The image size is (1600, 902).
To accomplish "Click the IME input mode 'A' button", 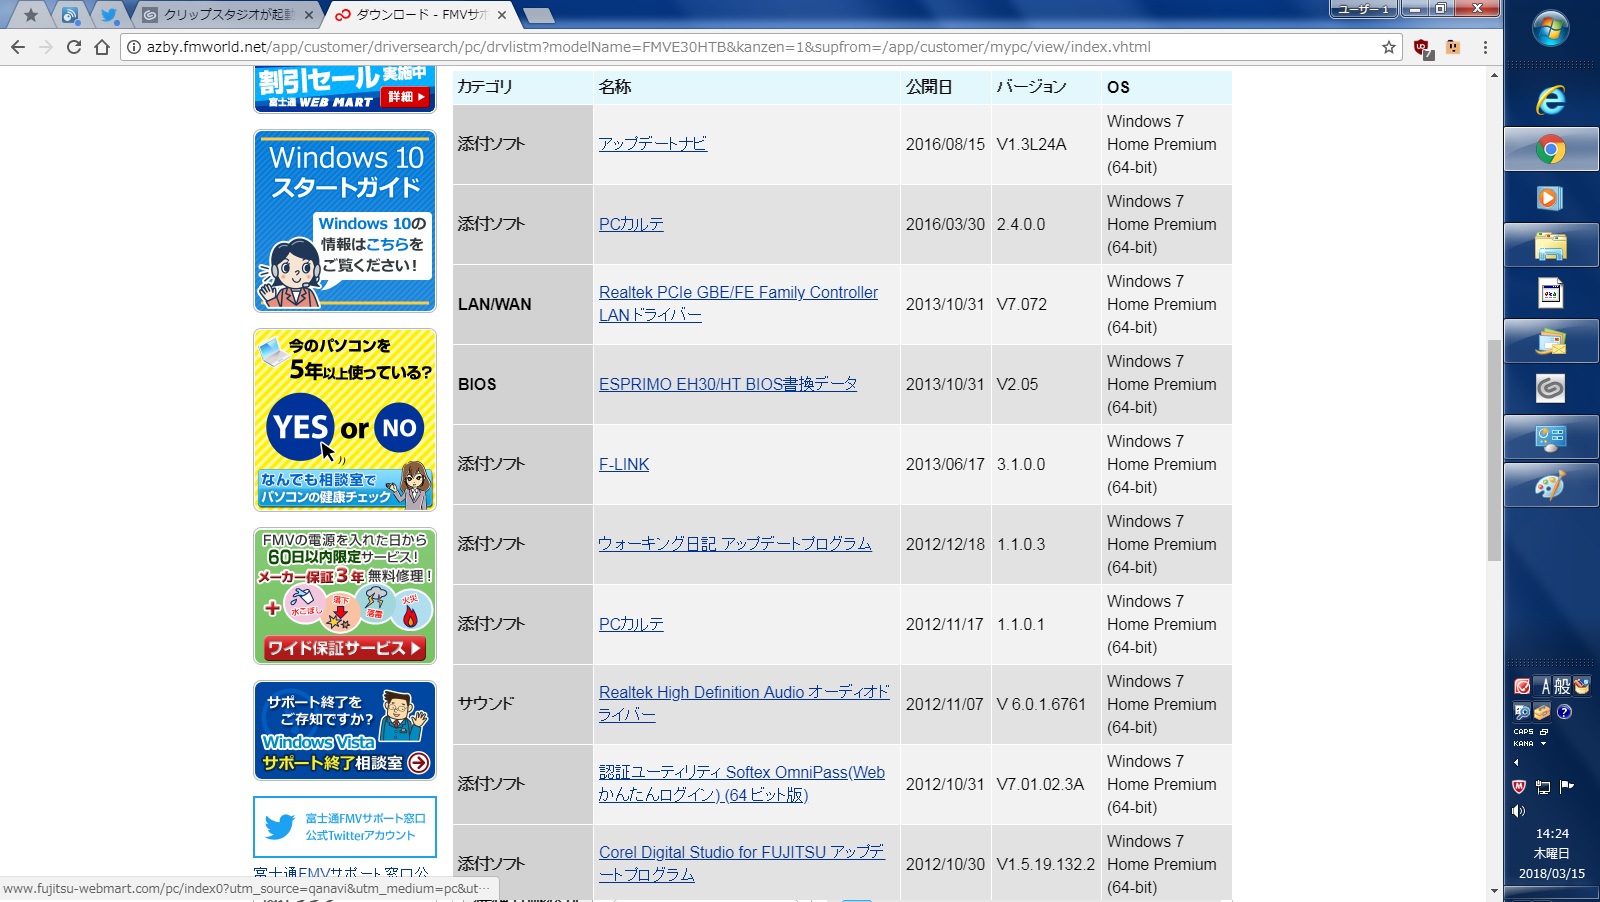I will click(x=1545, y=686).
